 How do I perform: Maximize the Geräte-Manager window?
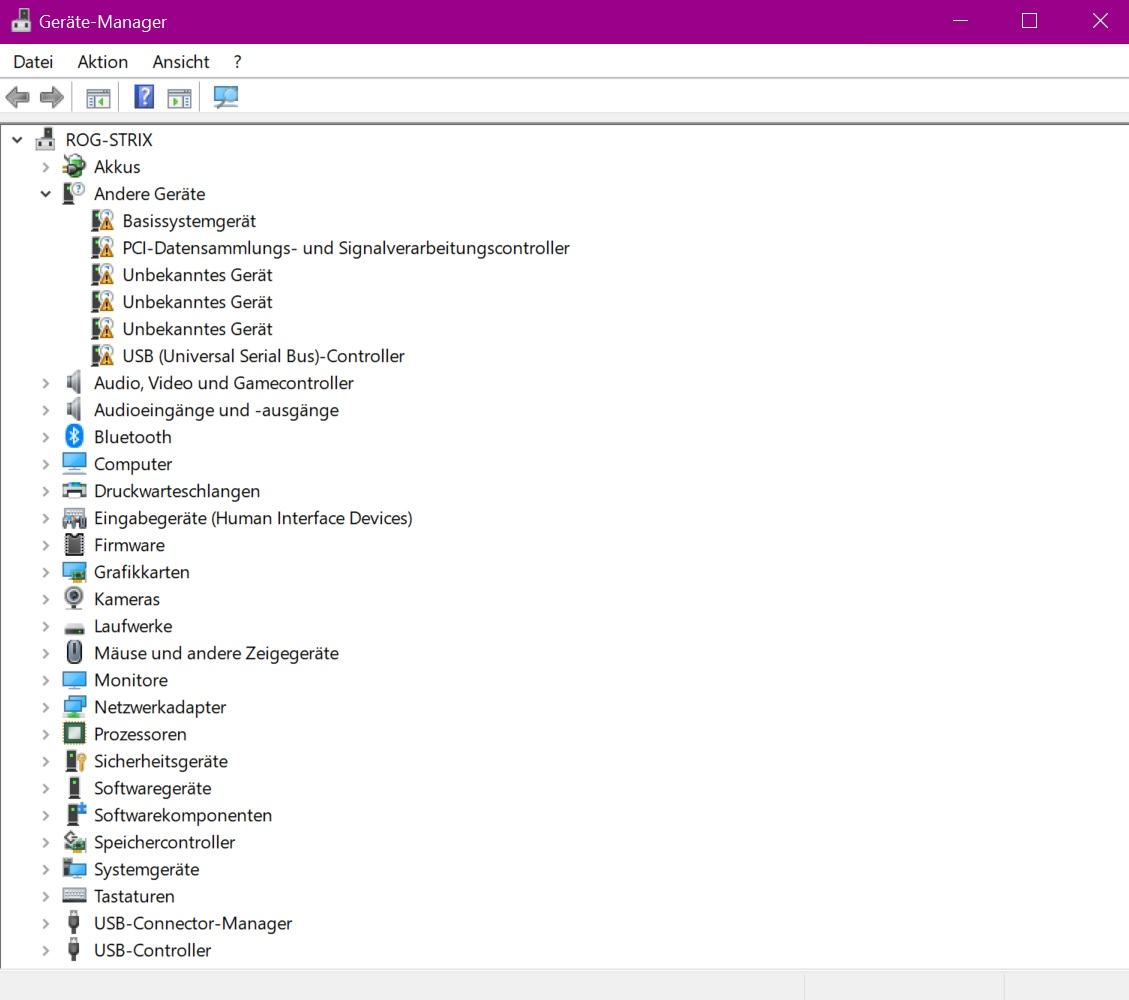[1030, 21]
